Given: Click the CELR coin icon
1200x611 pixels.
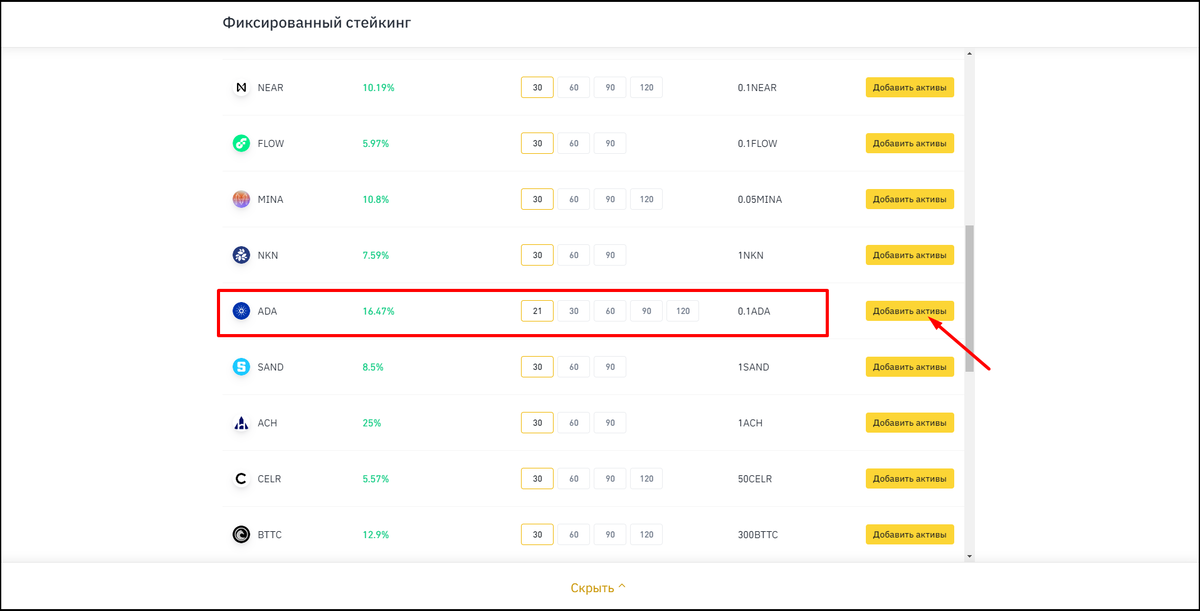Looking at the screenshot, I should pos(241,479).
